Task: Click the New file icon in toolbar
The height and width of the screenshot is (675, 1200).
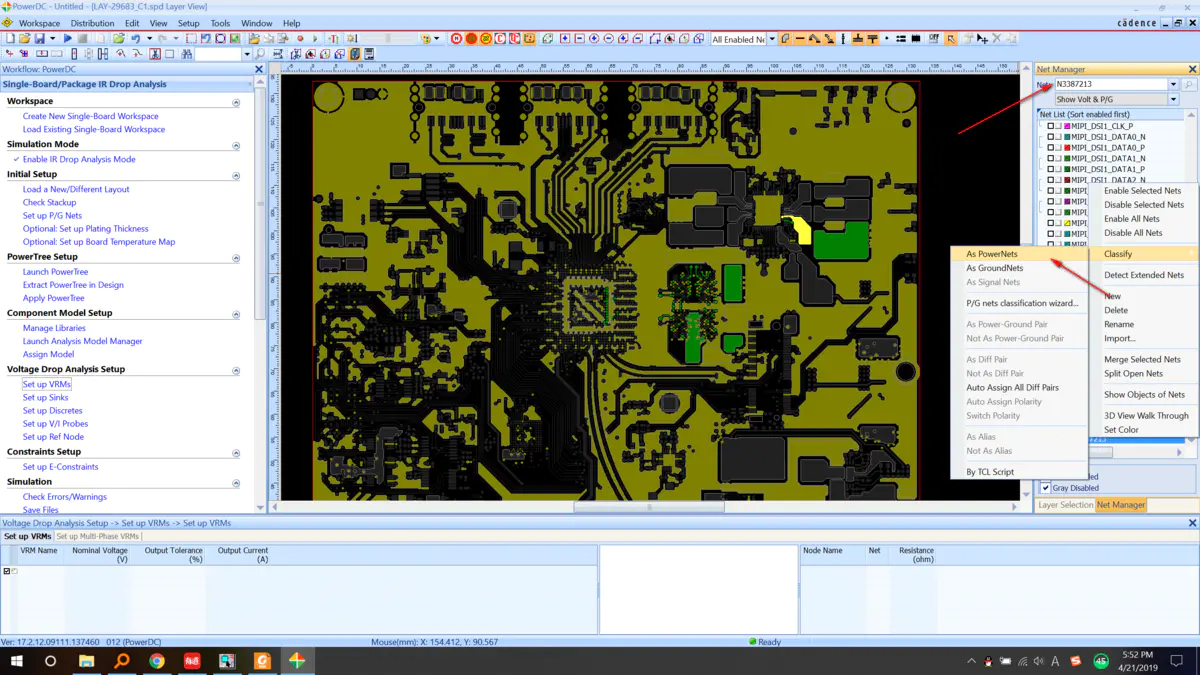Action: point(9,38)
